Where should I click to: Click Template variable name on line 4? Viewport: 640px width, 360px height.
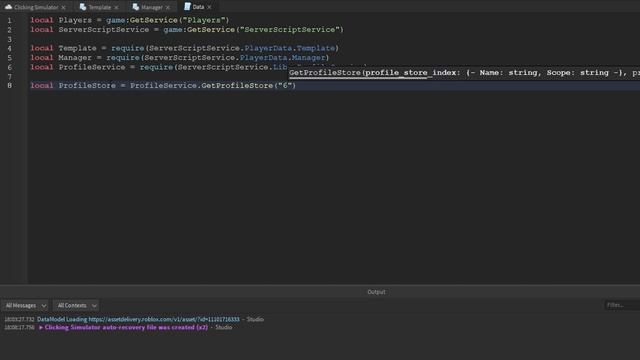[x=77, y=48]
